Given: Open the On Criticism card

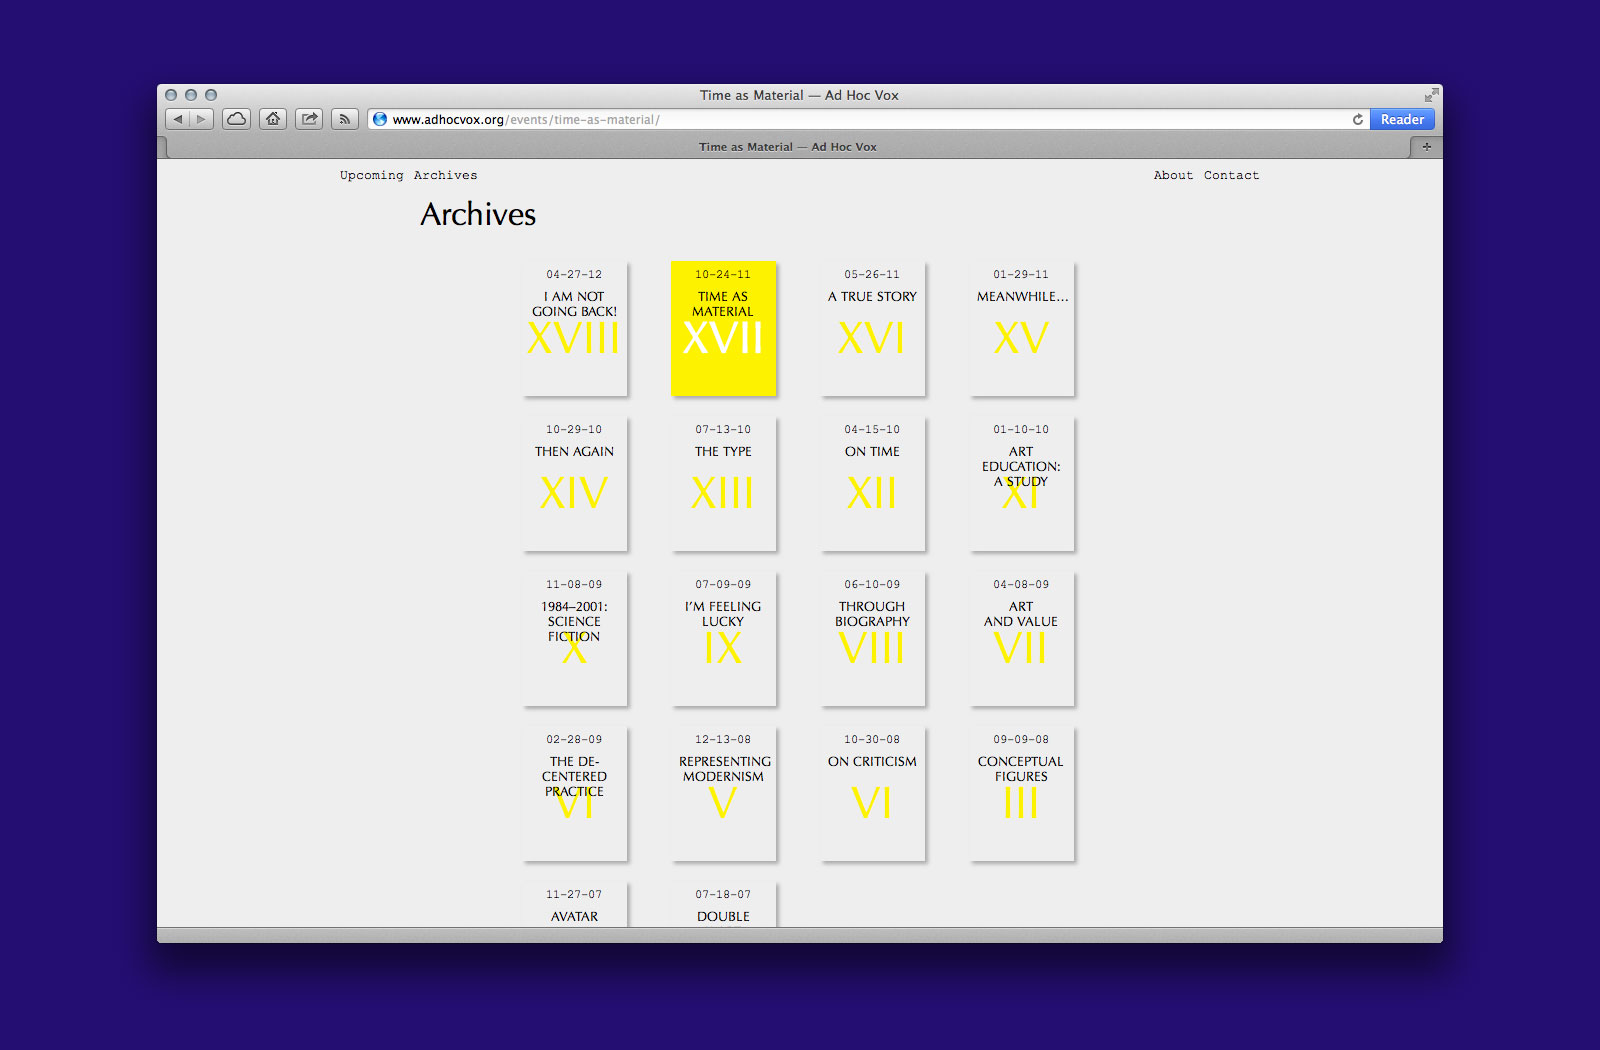Looking at the screenshot, I should [872, 794].
